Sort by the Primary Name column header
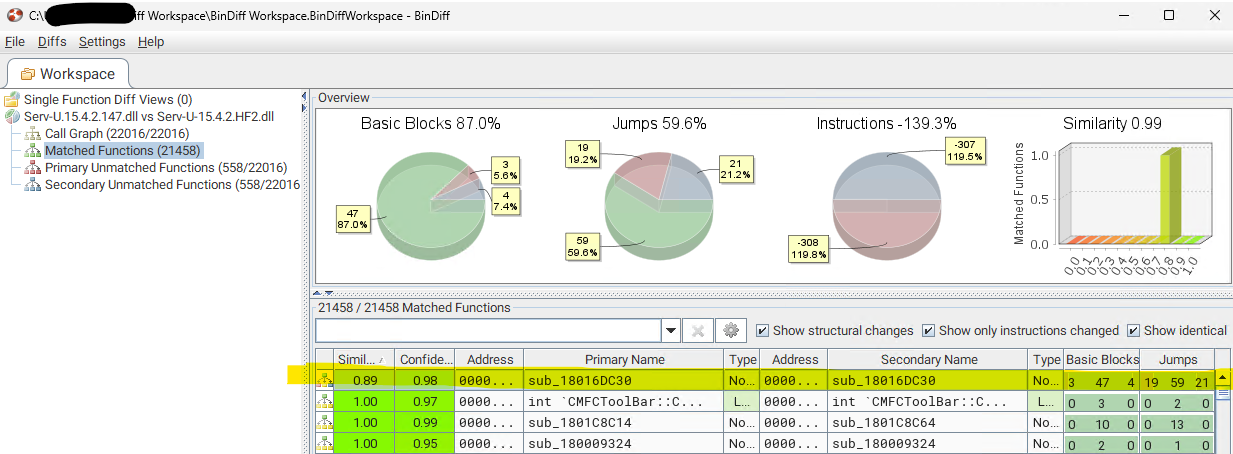The height and width of the screenshot is (454, 1233). 625,359
